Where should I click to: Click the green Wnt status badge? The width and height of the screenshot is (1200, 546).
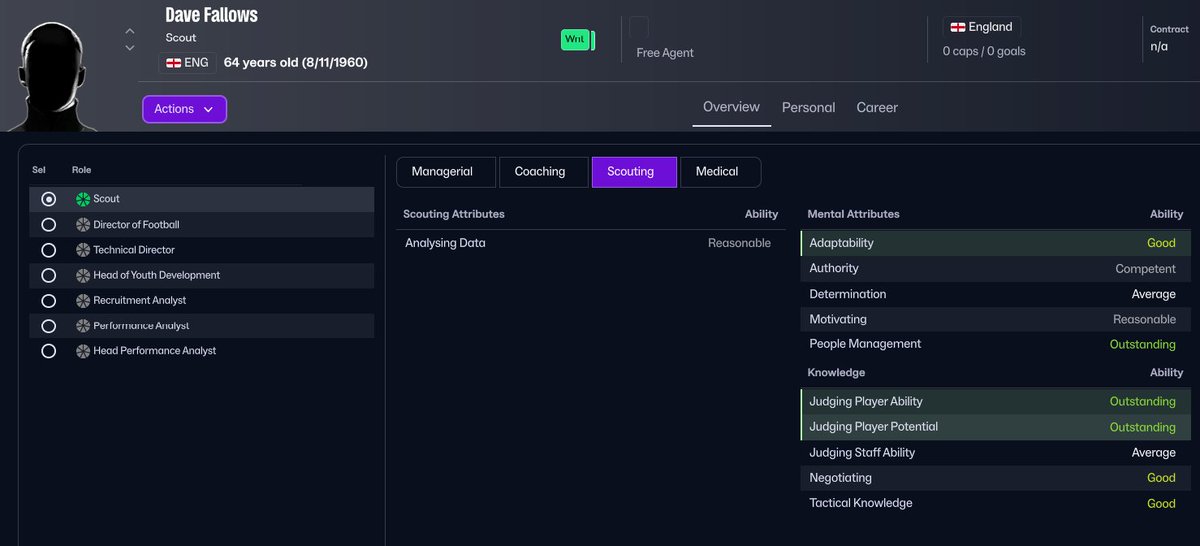(577, 40)
